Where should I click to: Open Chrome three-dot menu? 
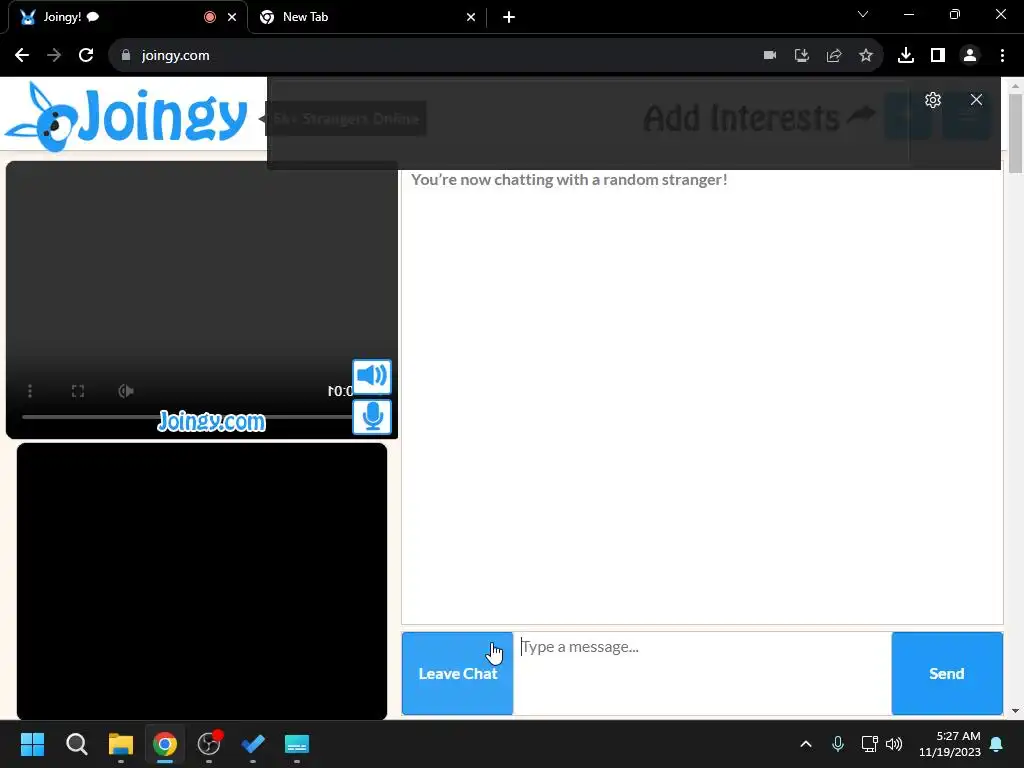(1002, 56)
